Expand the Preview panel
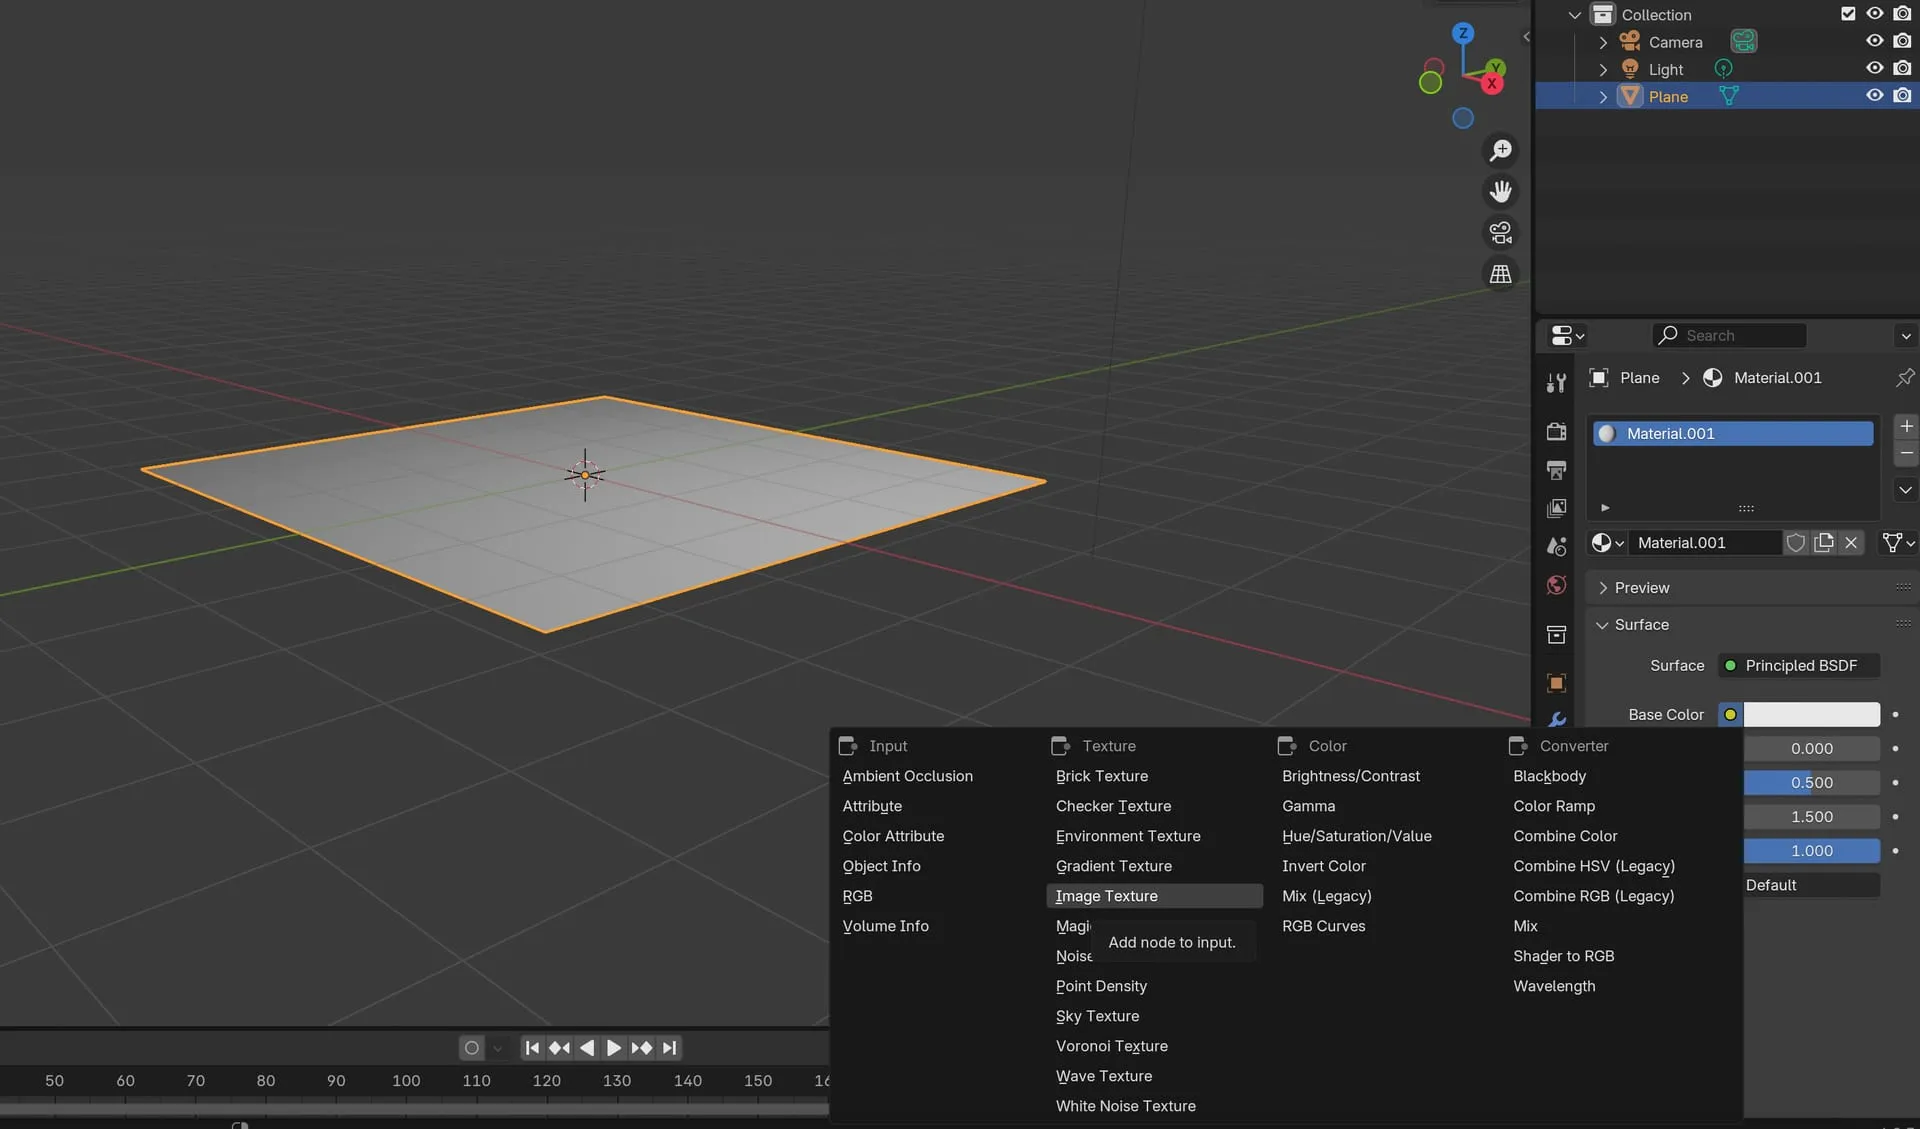The image size is (1920, 1129). (1641, 588)
